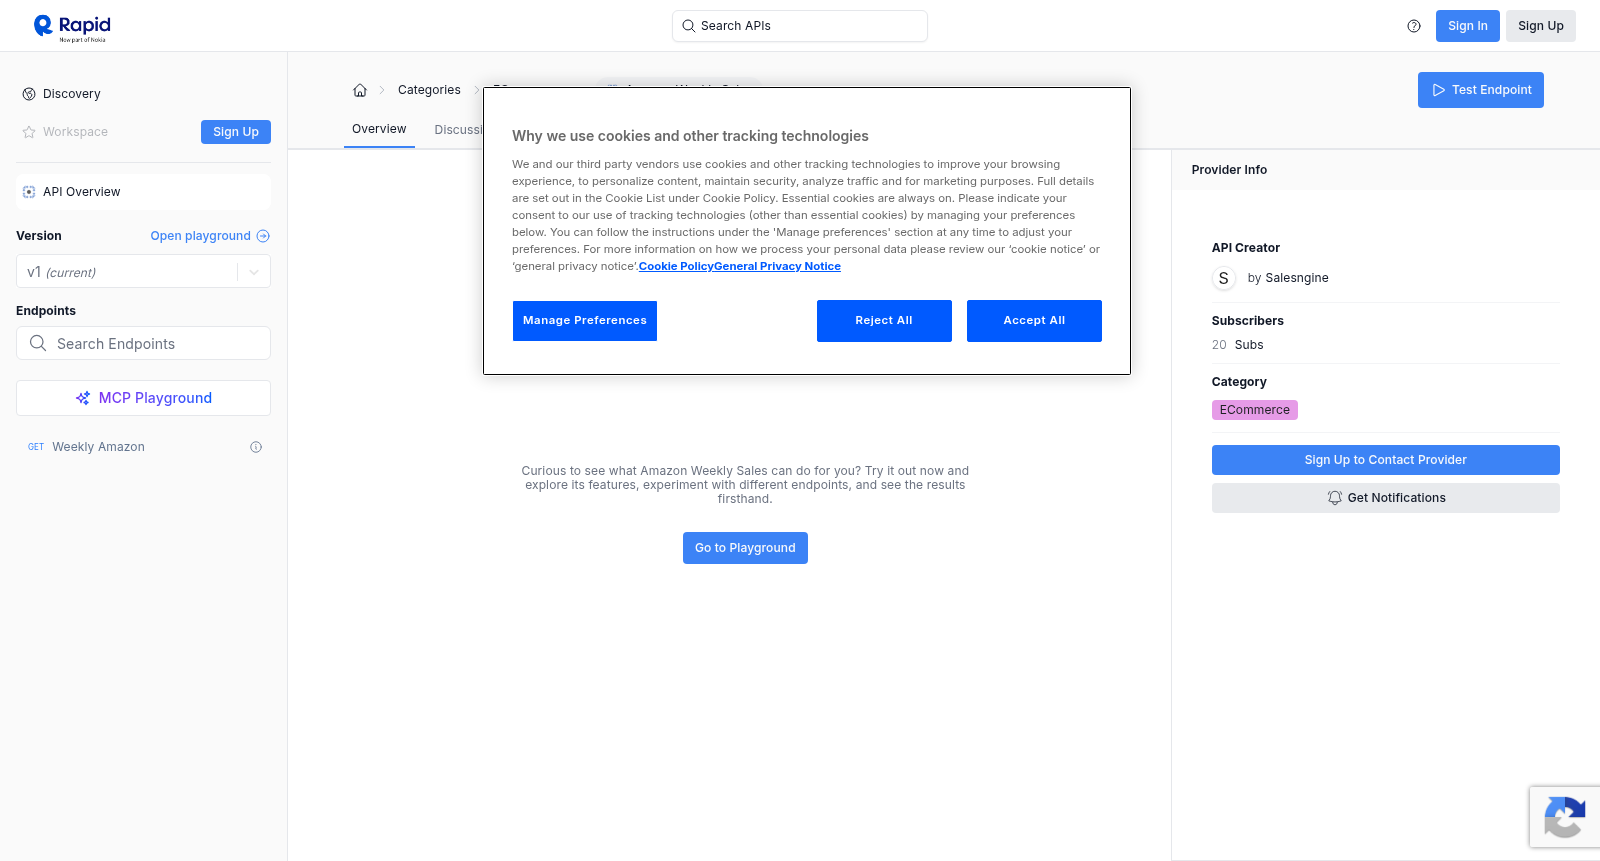Click the Salesngine creator avatar
Viewport: 1600px width, 861px height.
1224,278
